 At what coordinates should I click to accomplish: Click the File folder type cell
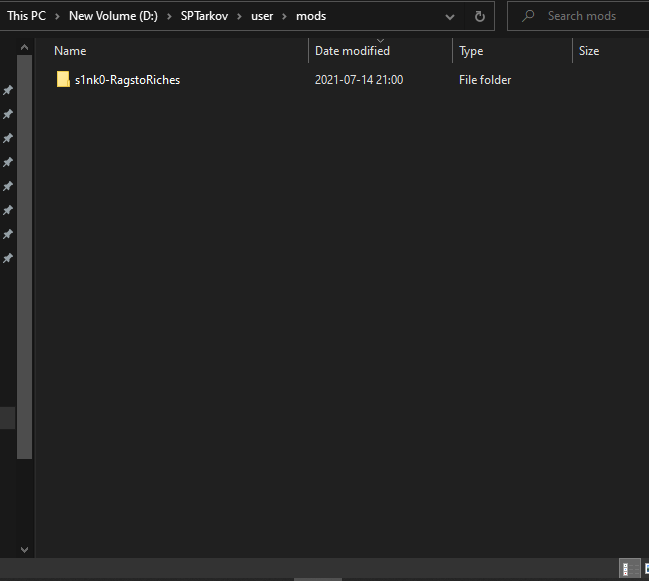click(x=485, y=80)
